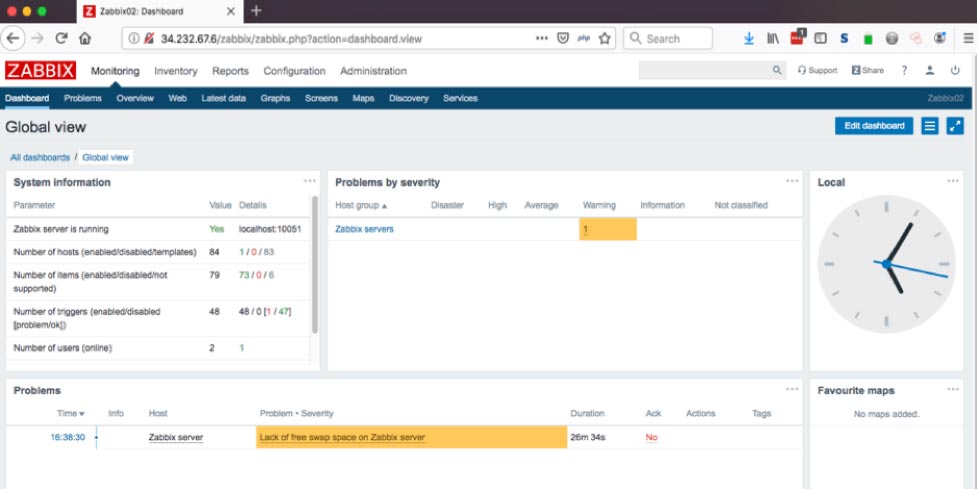The height and width of the screenshot is (489, 977).
Task: Open Firefox library icon
Action: click(x=773, y=39)
